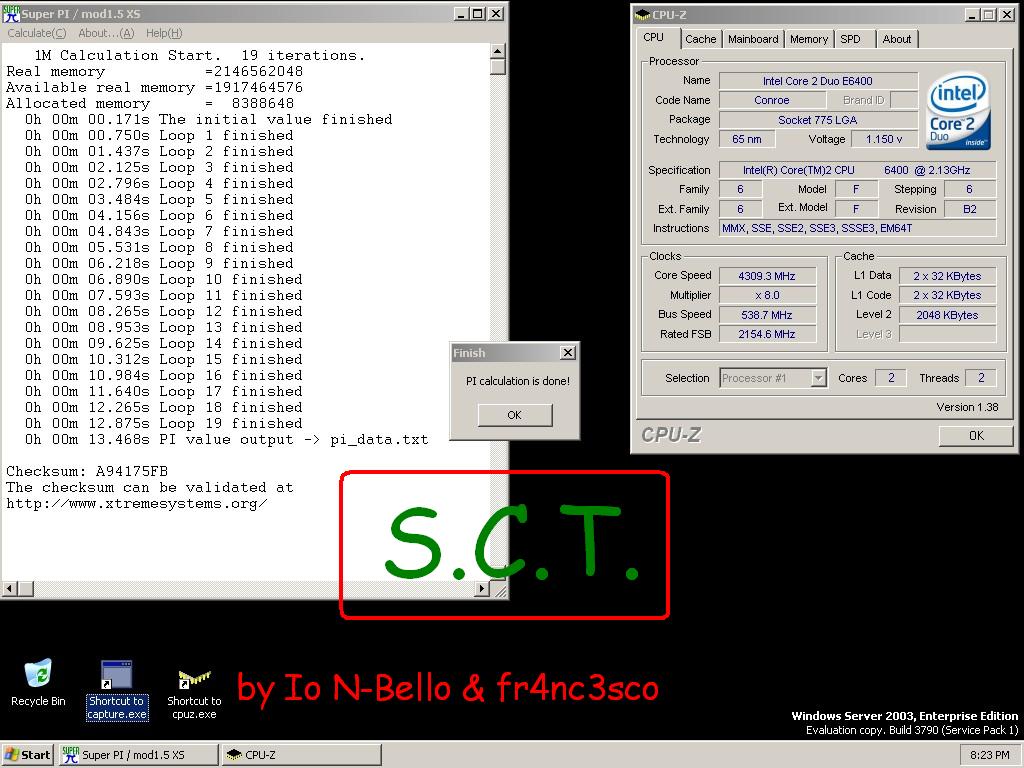Click the Core Speed value '4309.3 MHz'
Viewport: 1024px width, 768px height.
pyautogui.click(x=767, y=276)
